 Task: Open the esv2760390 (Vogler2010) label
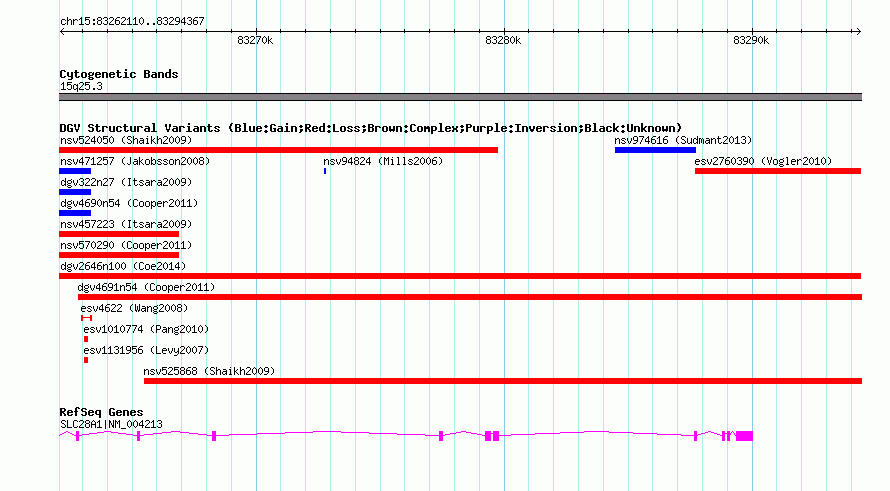click(x=763, y=161)
